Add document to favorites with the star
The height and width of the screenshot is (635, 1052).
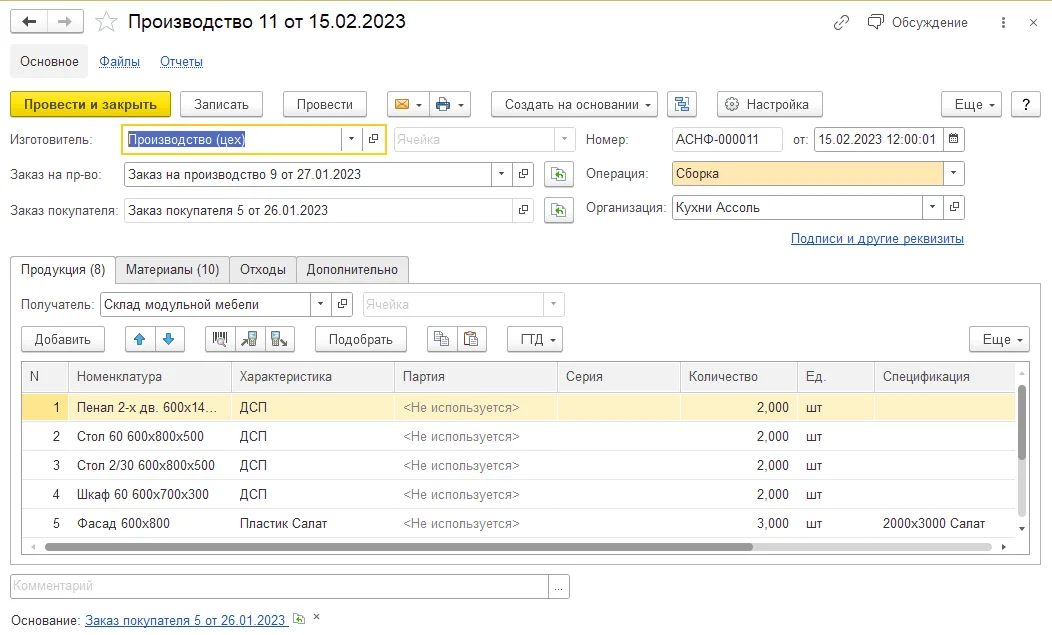tap(106, 22)
